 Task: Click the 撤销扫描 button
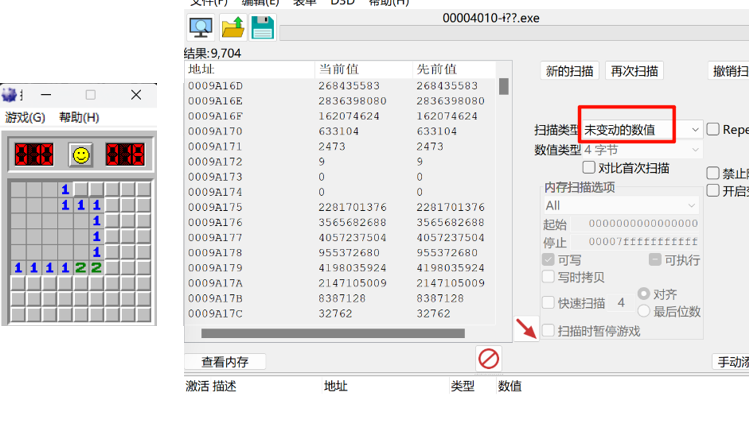pos(728,71)
